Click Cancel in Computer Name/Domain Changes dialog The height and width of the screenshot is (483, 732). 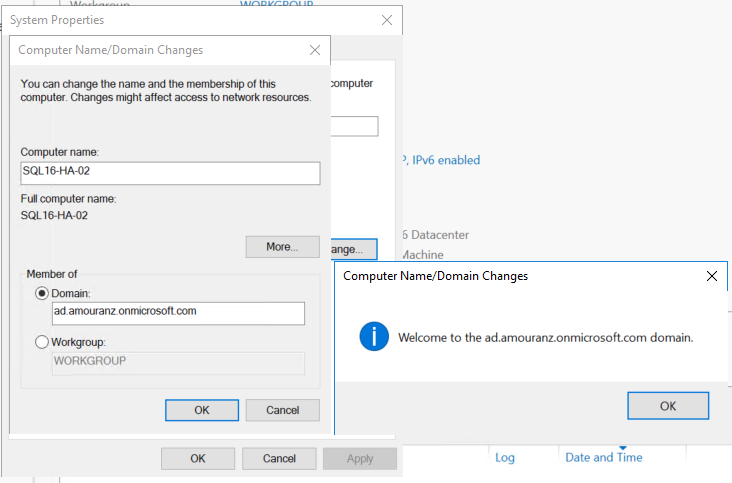282,410
